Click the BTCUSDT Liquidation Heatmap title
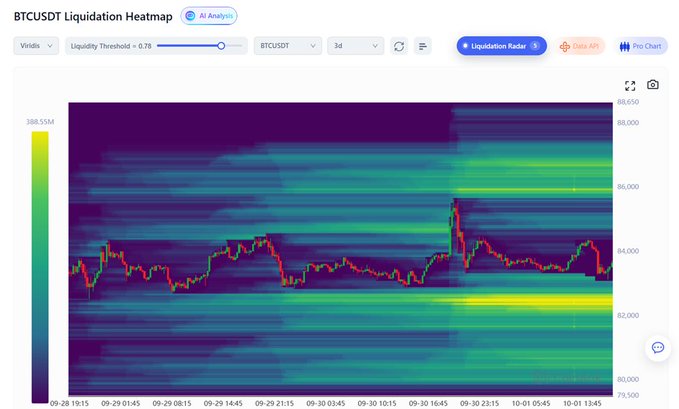Viewport: 679px width, 409px height. pyautogui.click(x=93, y=16)
